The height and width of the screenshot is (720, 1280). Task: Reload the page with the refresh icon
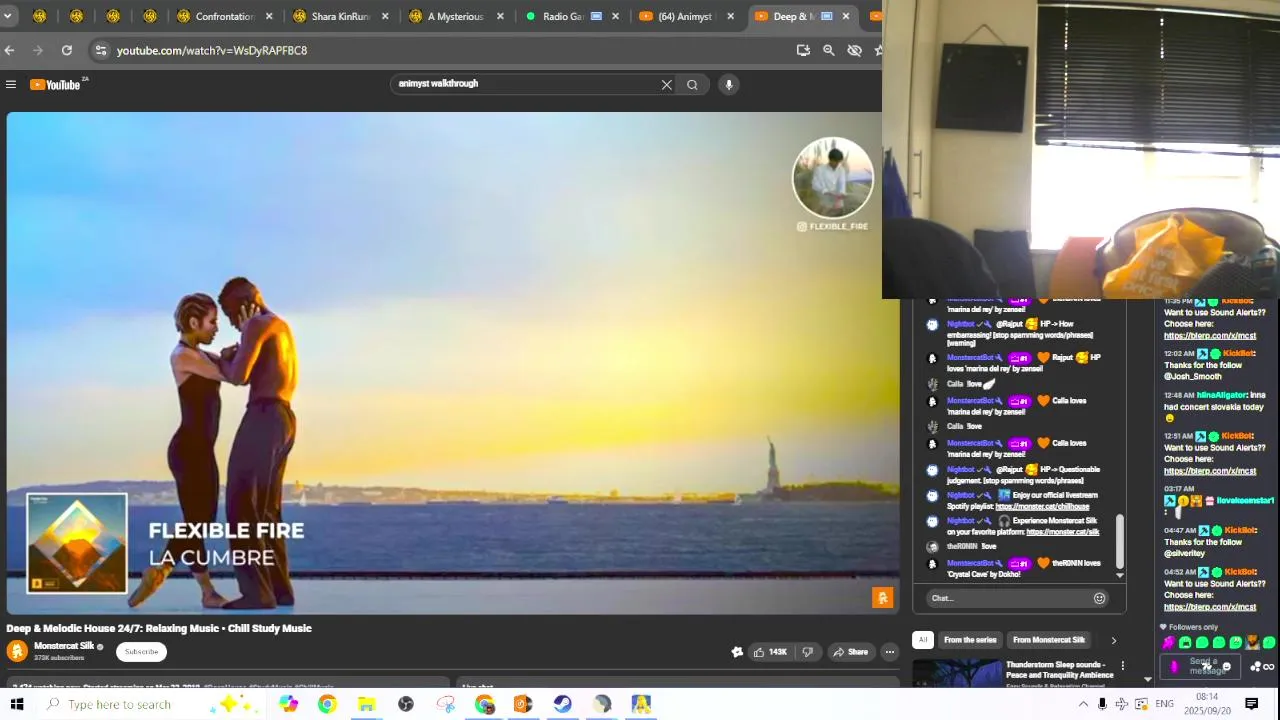click(x=67, y=50)
